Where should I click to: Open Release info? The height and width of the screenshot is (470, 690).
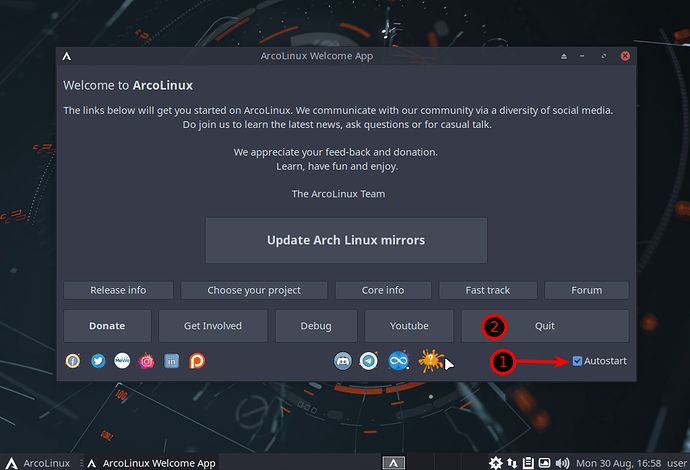[x=118, y=290]
